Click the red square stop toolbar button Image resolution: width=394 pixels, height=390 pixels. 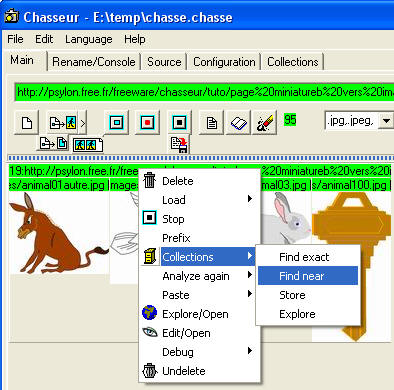(147, 123)
